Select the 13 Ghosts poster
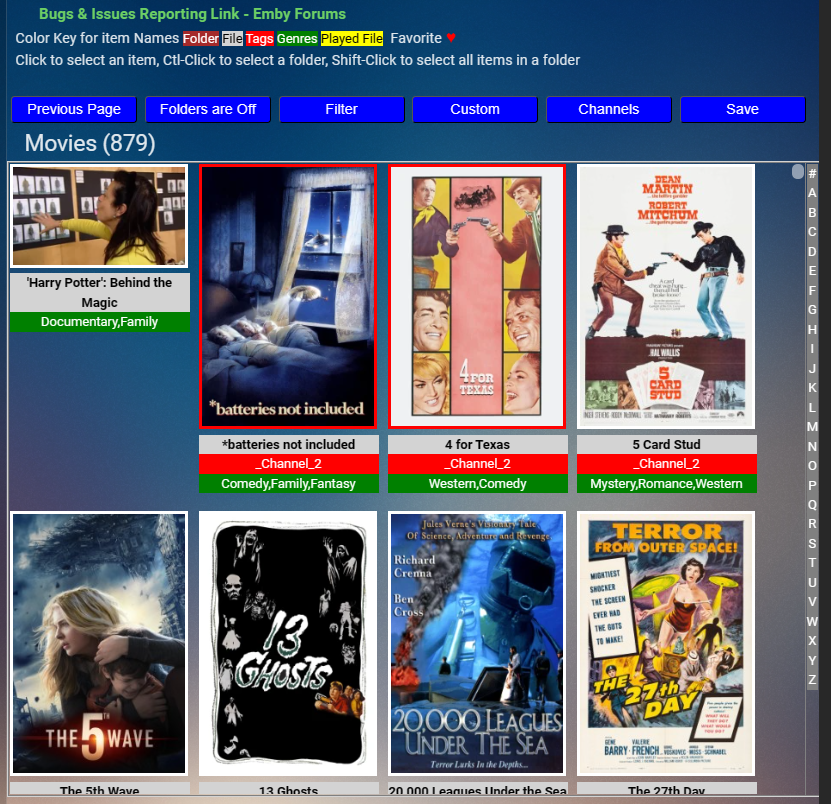 (x=288, y=643)
